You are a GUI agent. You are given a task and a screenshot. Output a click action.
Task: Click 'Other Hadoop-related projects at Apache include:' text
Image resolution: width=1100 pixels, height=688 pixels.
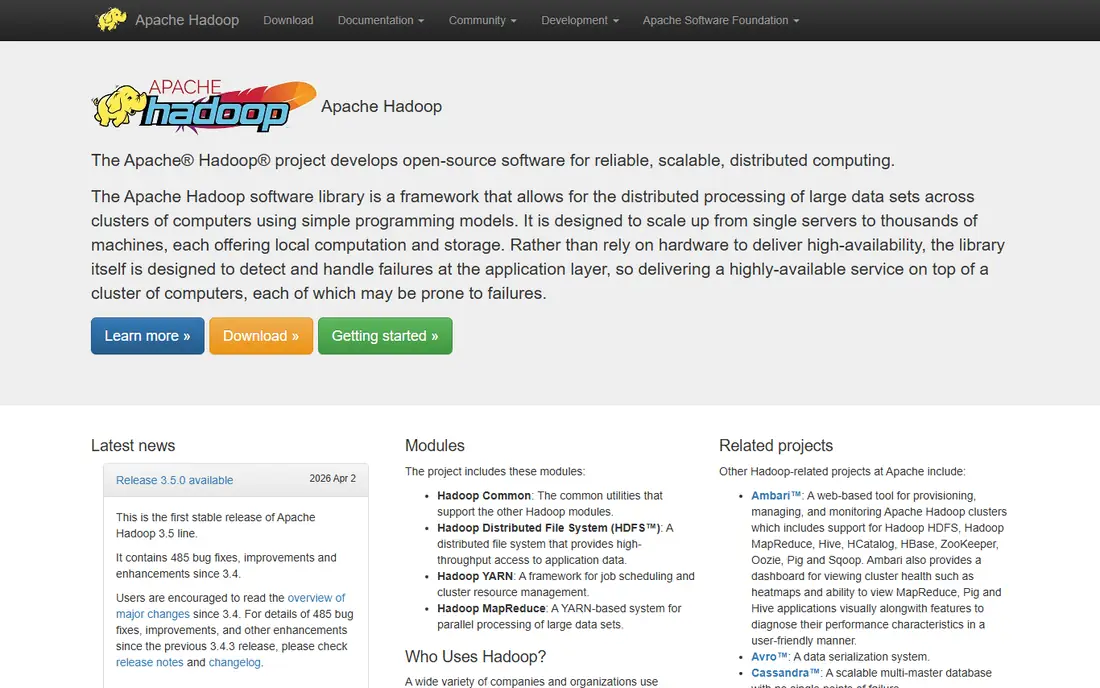coord(842,472)
